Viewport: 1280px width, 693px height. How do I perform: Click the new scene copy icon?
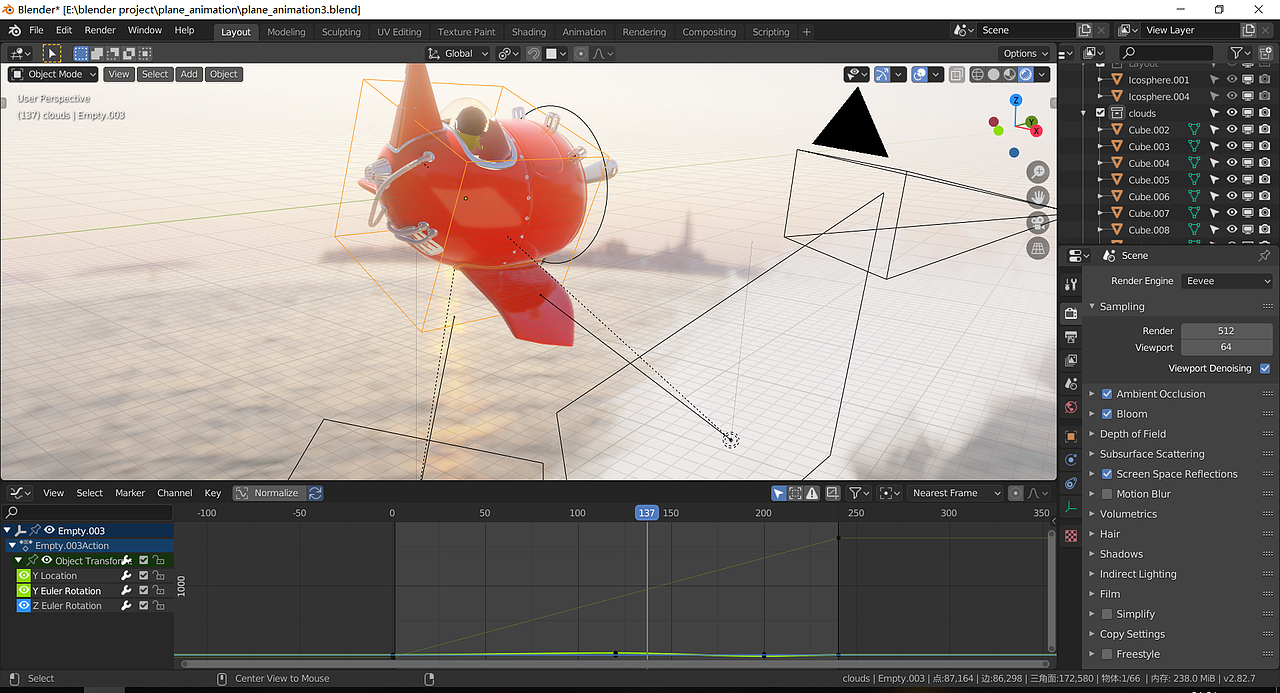(x=1085, y=30)
